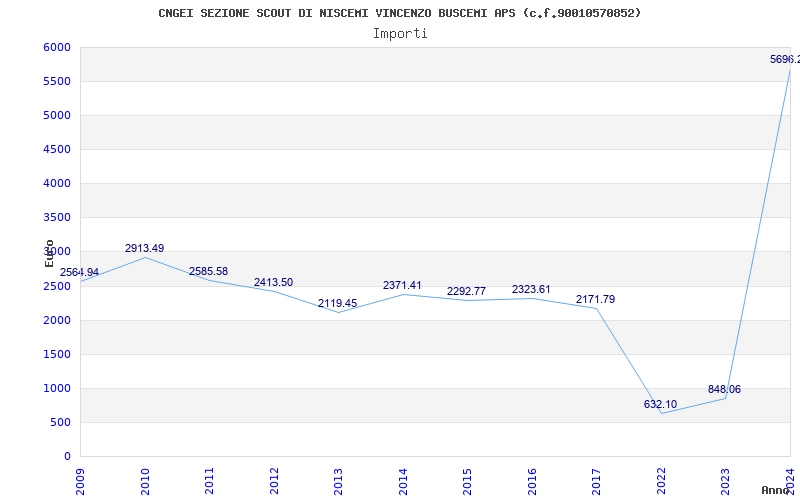The width and height of the screenshot is (800, 500).
Task: Click the 1500 value on the Y axis
Action: click(57, 355)
